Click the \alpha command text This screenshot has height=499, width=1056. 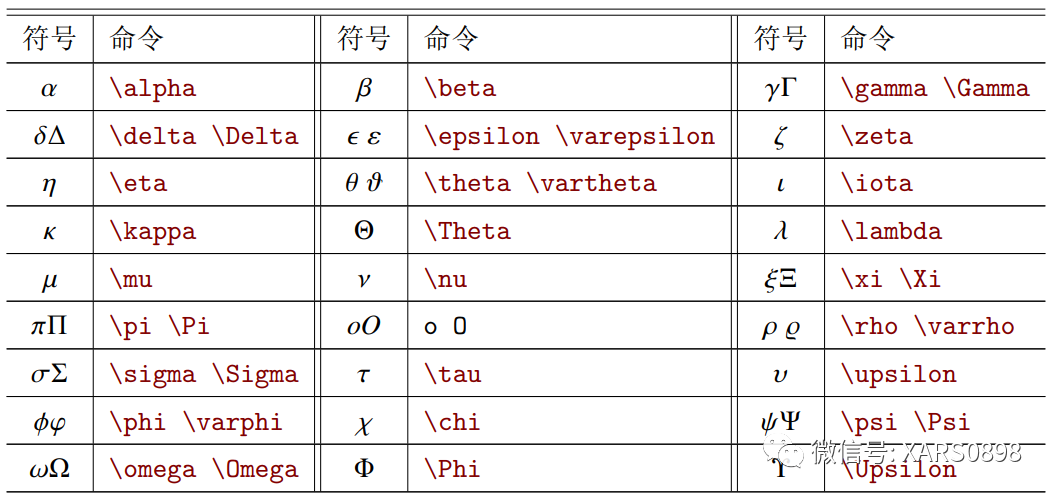(x=153, y=88)
